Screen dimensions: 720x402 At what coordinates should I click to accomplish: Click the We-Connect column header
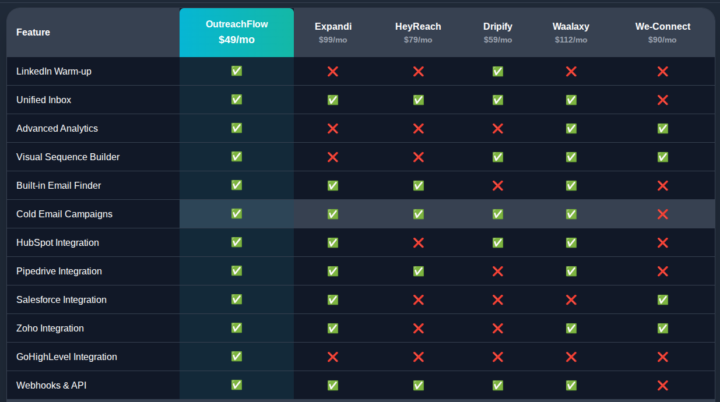click(x=663, y=32)
